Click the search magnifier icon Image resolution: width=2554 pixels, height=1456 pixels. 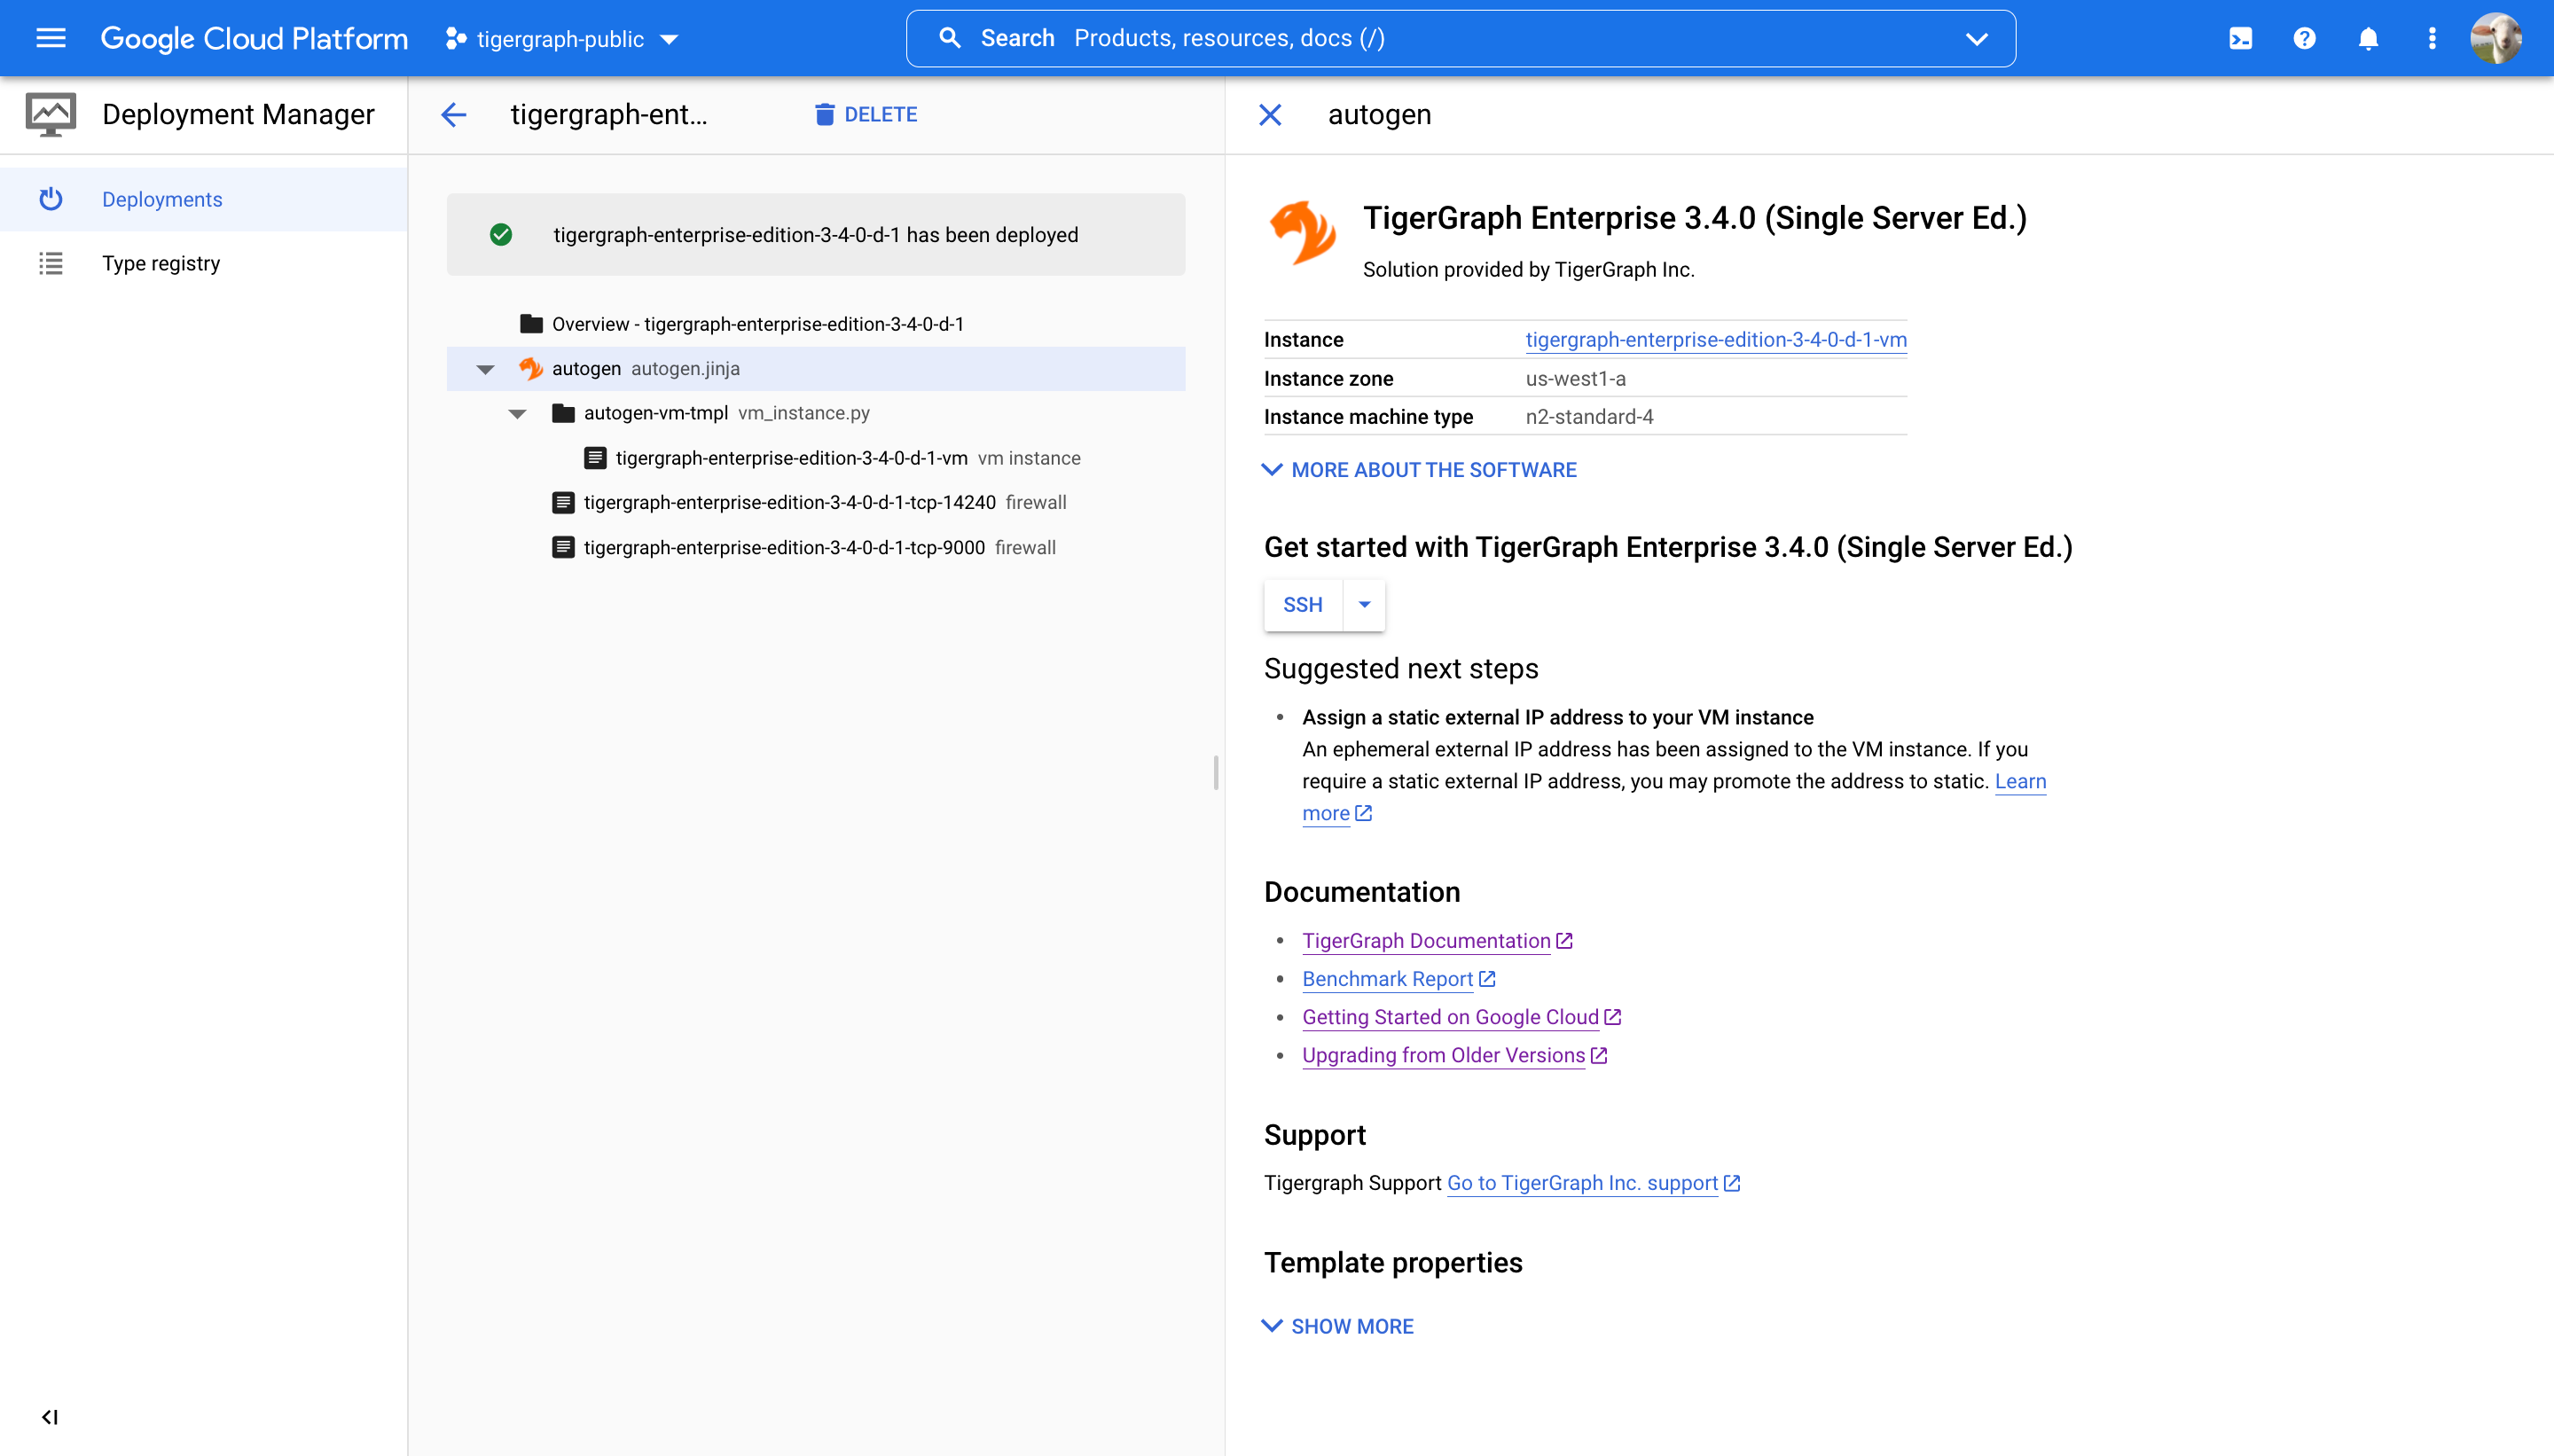pyautogui.click(x=950, y=38)
